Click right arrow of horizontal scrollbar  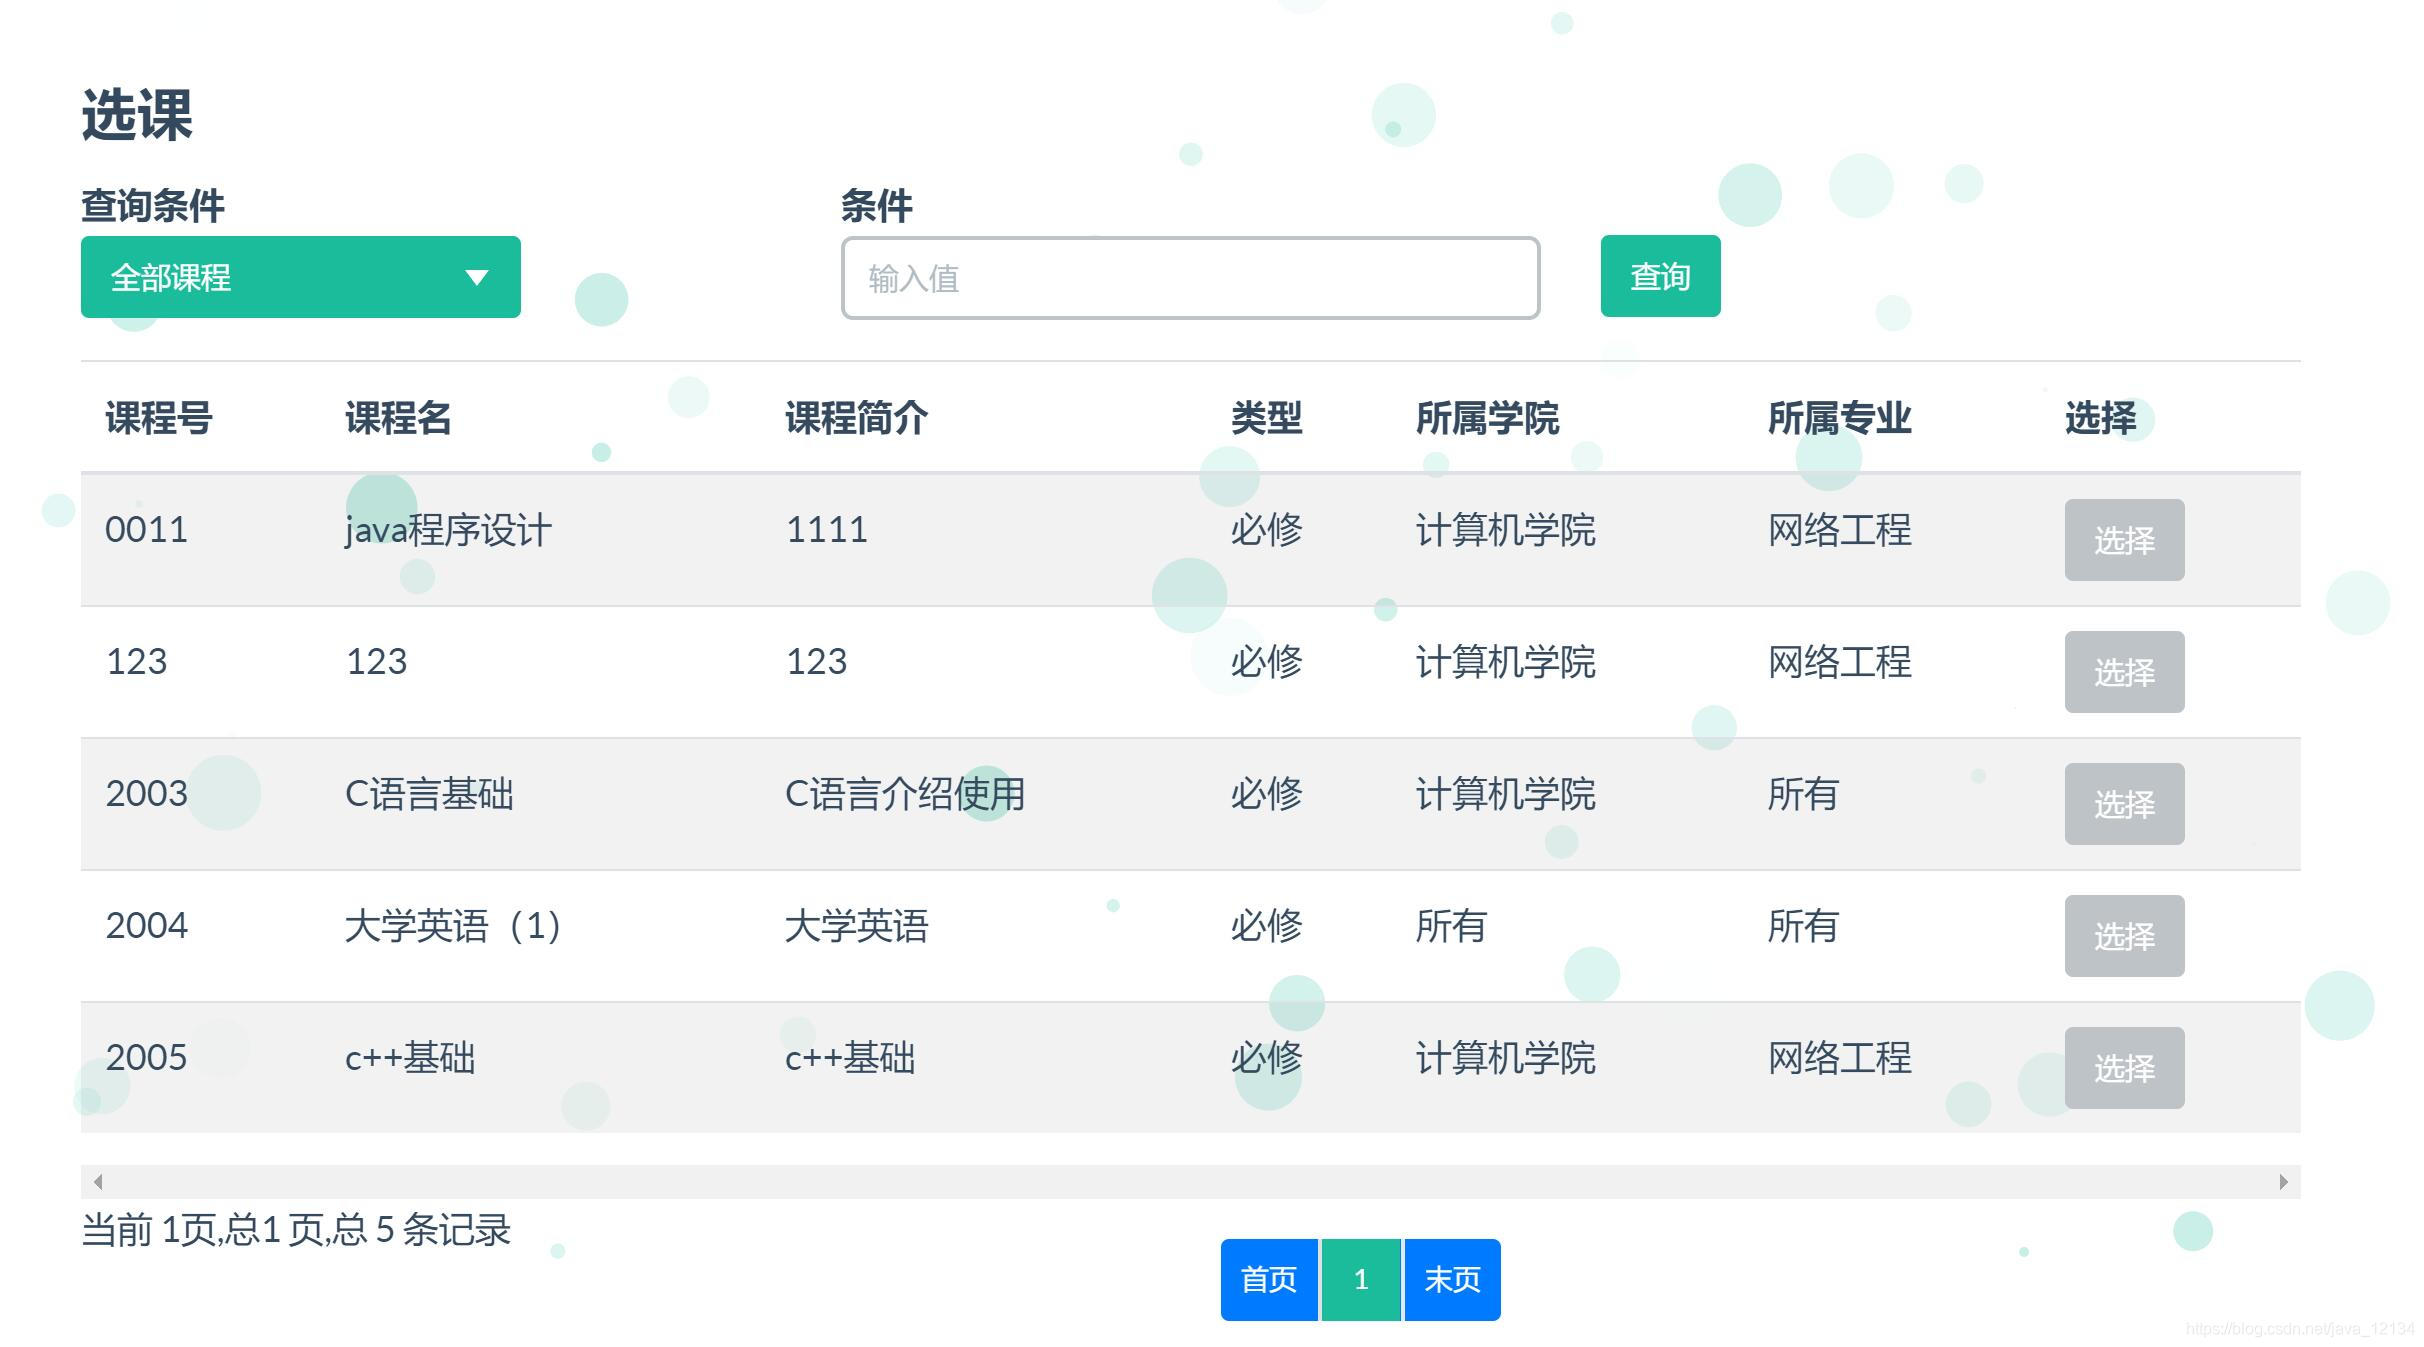coord(2283,1182)
